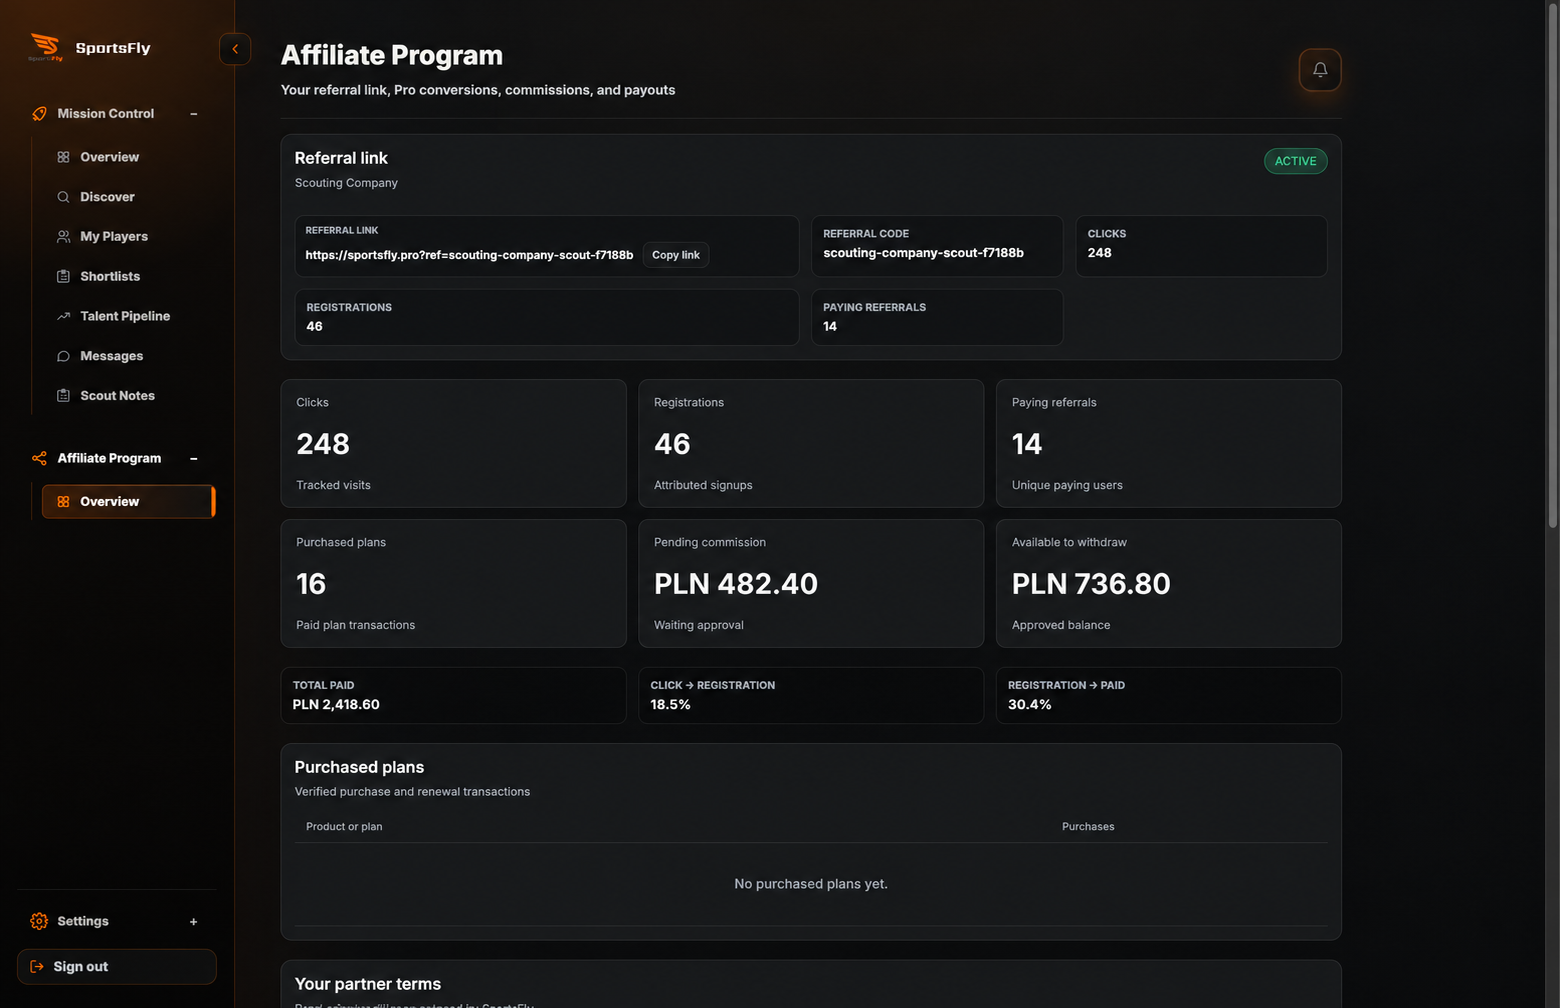Click the No purchased plans yet message
This screenshot has height=1008, width=1560.
pos(811,884)
